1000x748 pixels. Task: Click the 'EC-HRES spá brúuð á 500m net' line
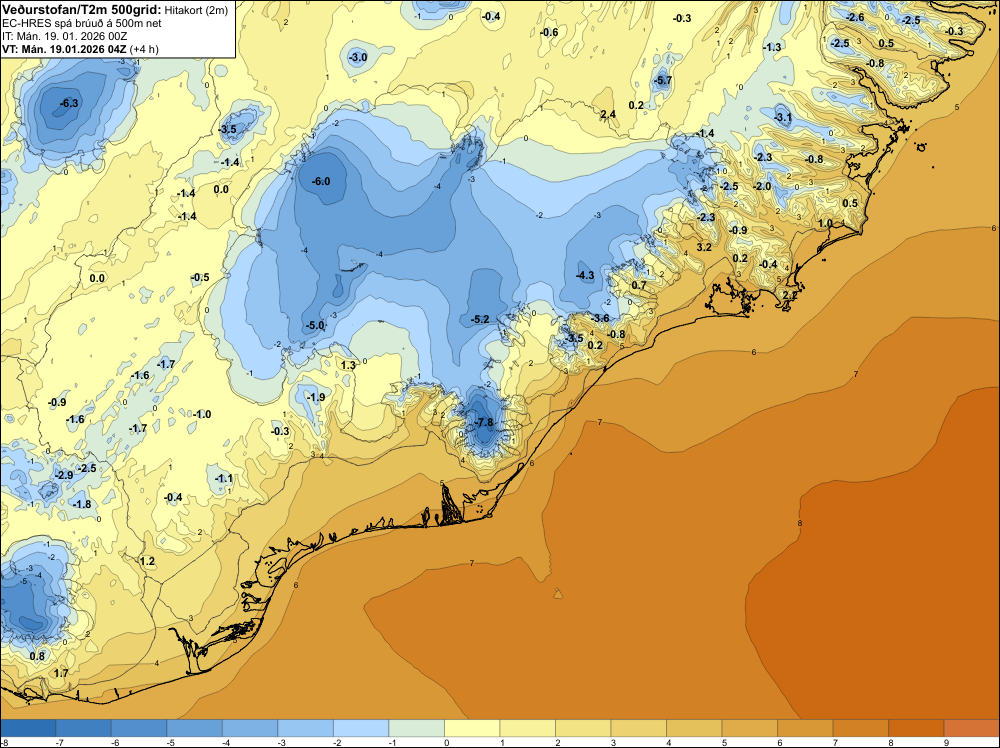point(82,24)
